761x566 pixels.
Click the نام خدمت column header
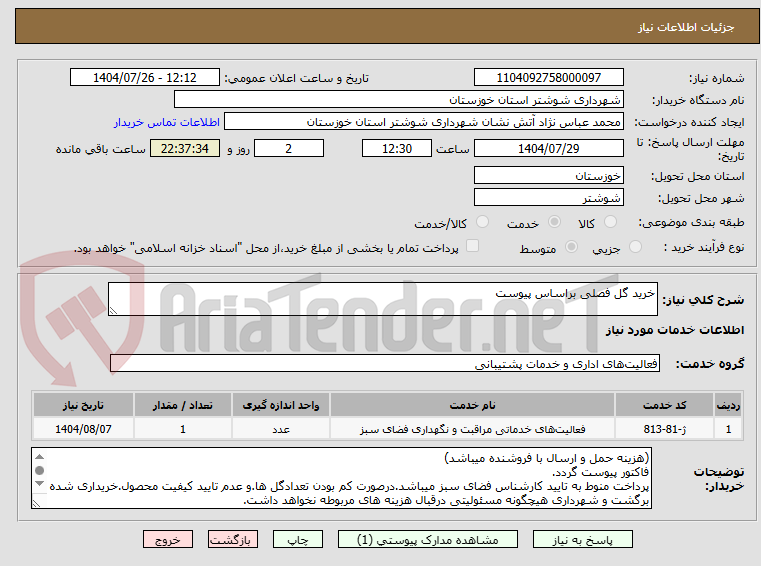(472, 405)
